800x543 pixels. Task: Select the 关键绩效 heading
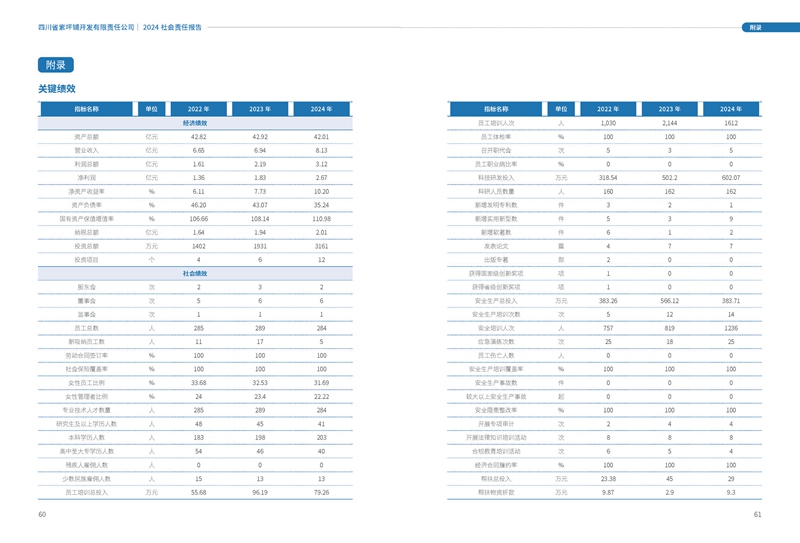tap(57, 89)
